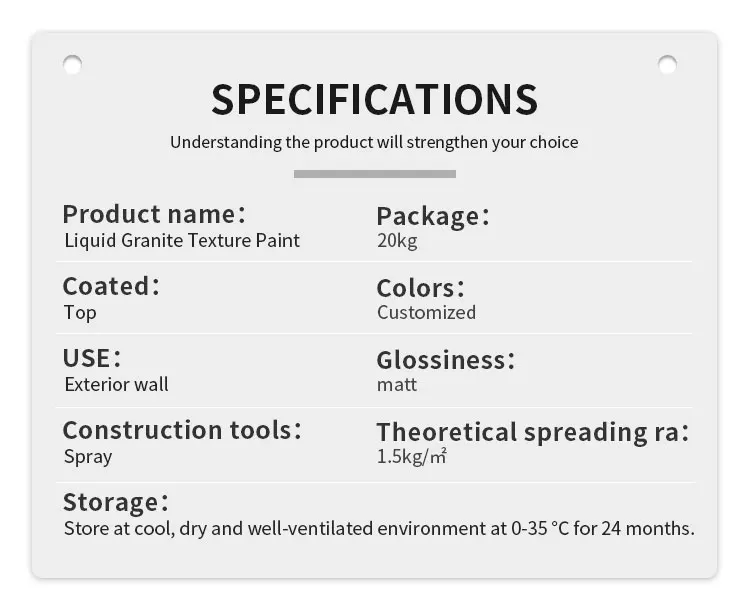Click the gray divider bar under subtitle

pyautogui.click(x=375, y=174)
